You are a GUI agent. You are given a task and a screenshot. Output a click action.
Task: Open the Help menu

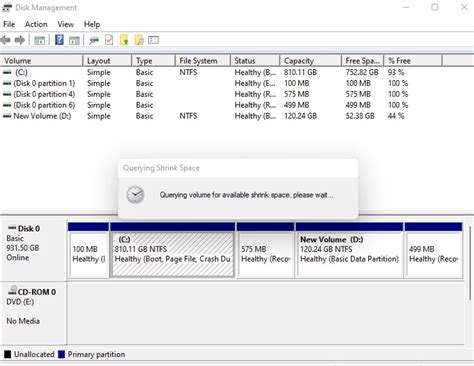pyautogui.click(x=92, y=24)
